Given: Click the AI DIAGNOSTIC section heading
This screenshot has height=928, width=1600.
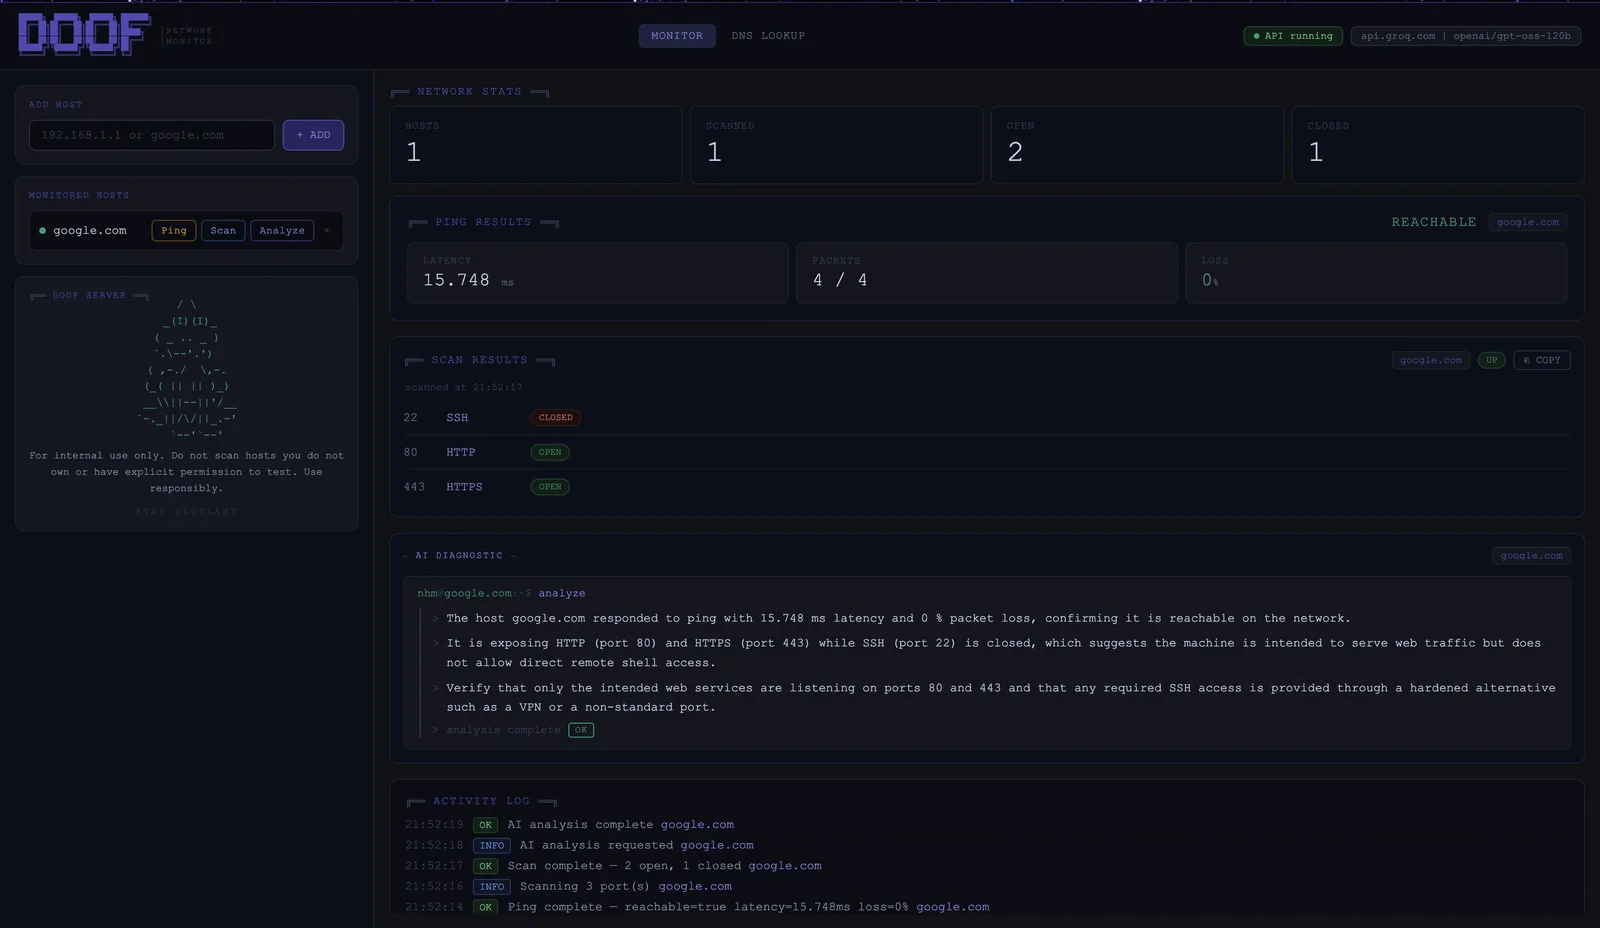Looking at the screenshot, I should tap(459, 556).
